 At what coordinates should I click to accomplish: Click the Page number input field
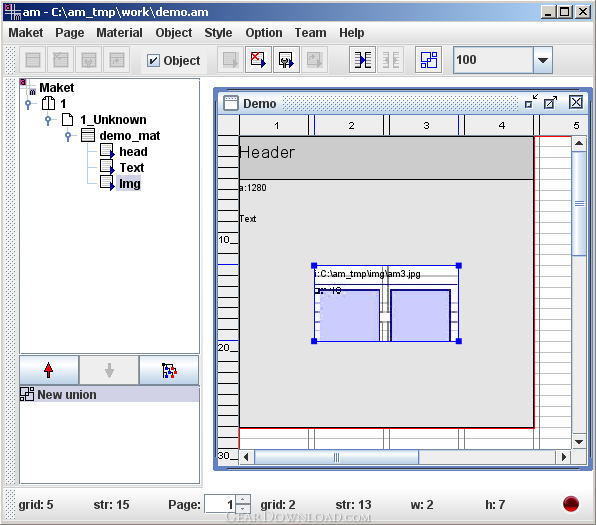pos(220,504)
